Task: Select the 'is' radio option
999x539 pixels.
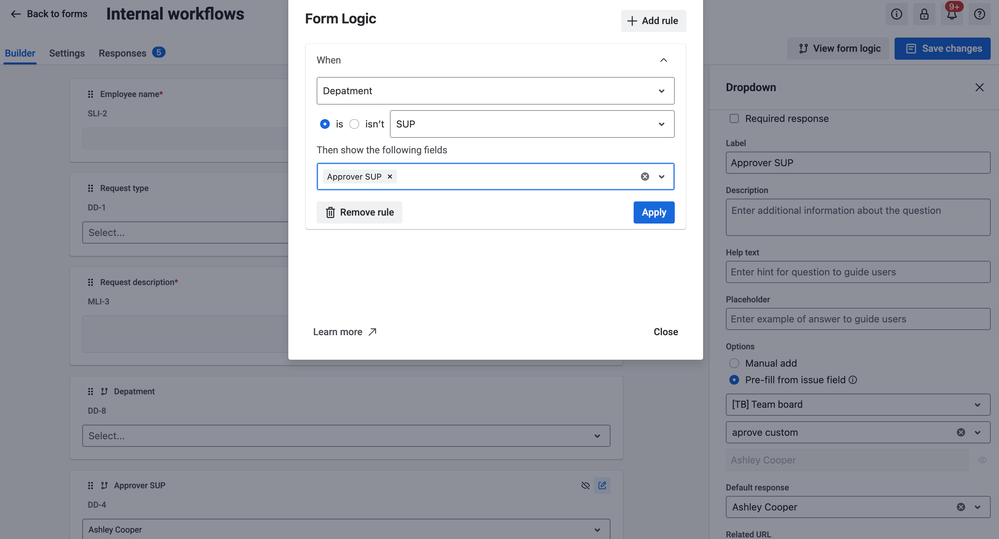Action: tap(325, 124)
